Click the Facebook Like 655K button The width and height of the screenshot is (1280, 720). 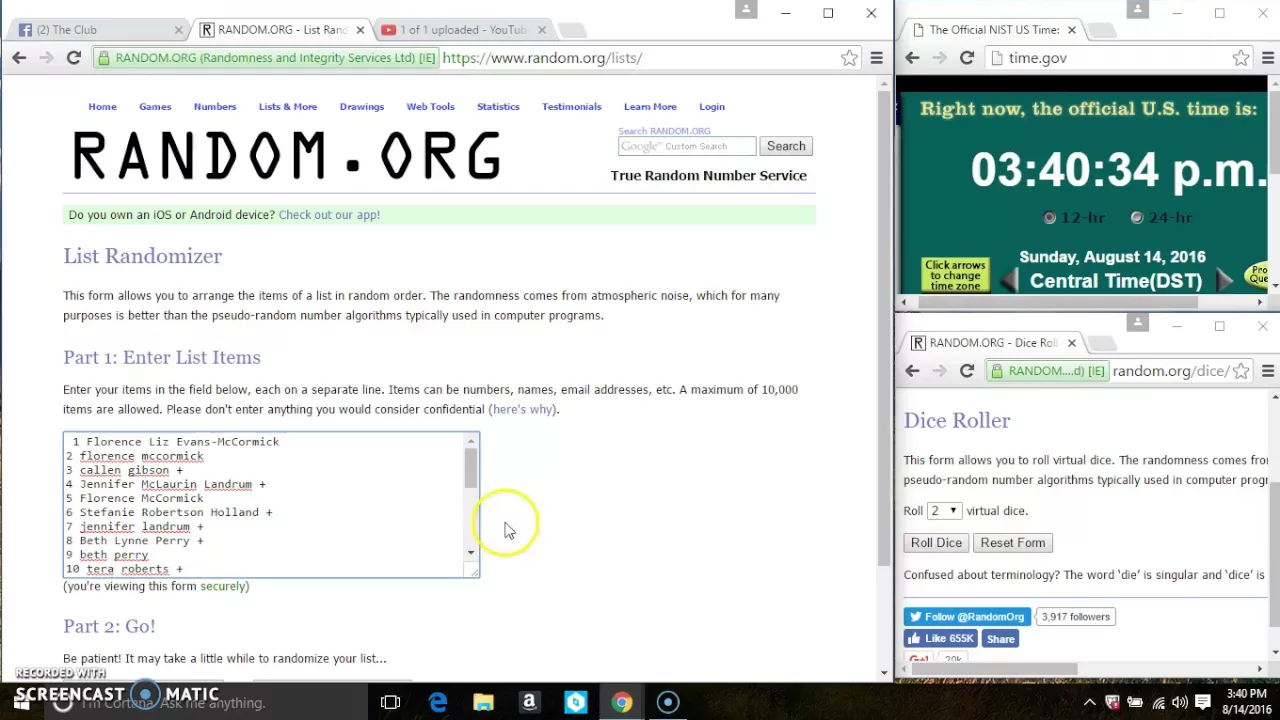pyautogui.click(x=941, y=639)
